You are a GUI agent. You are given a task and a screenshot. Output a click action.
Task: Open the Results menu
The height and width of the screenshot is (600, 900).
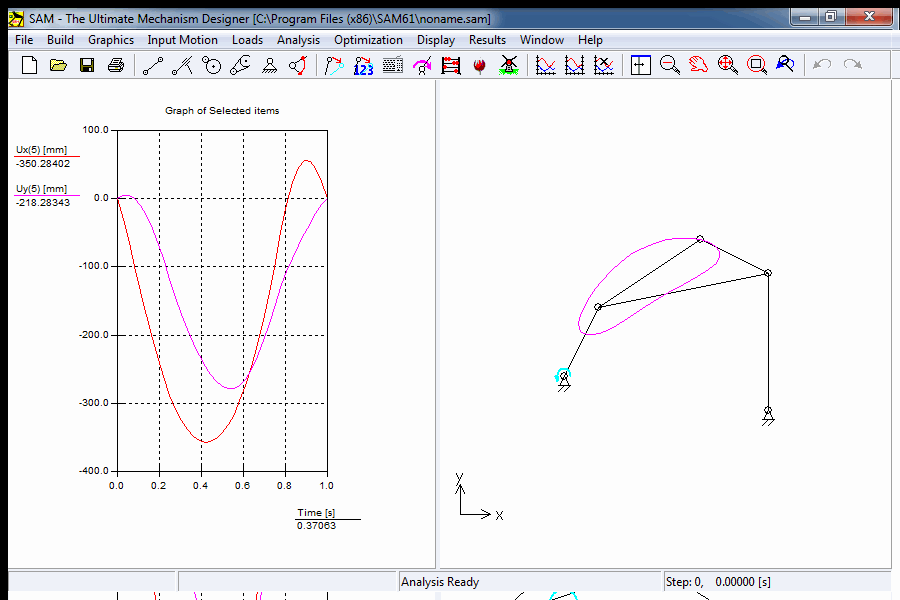[x=487, y=40]
